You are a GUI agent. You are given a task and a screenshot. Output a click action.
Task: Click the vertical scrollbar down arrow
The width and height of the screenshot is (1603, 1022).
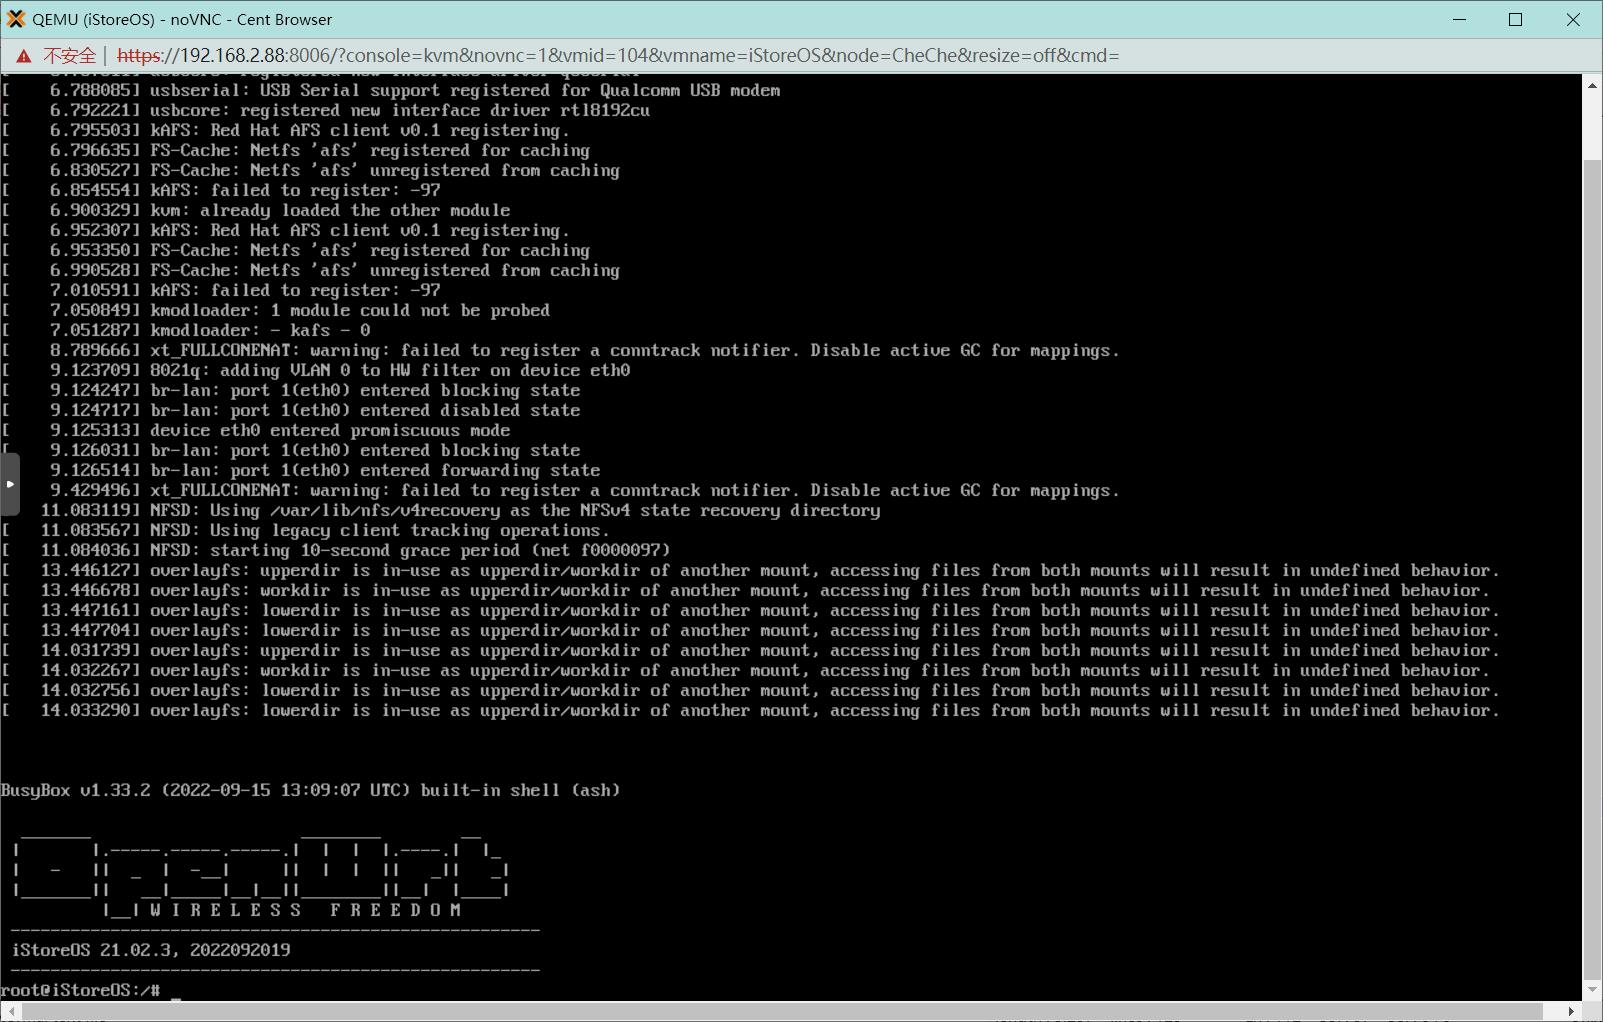pos(1592,990)
